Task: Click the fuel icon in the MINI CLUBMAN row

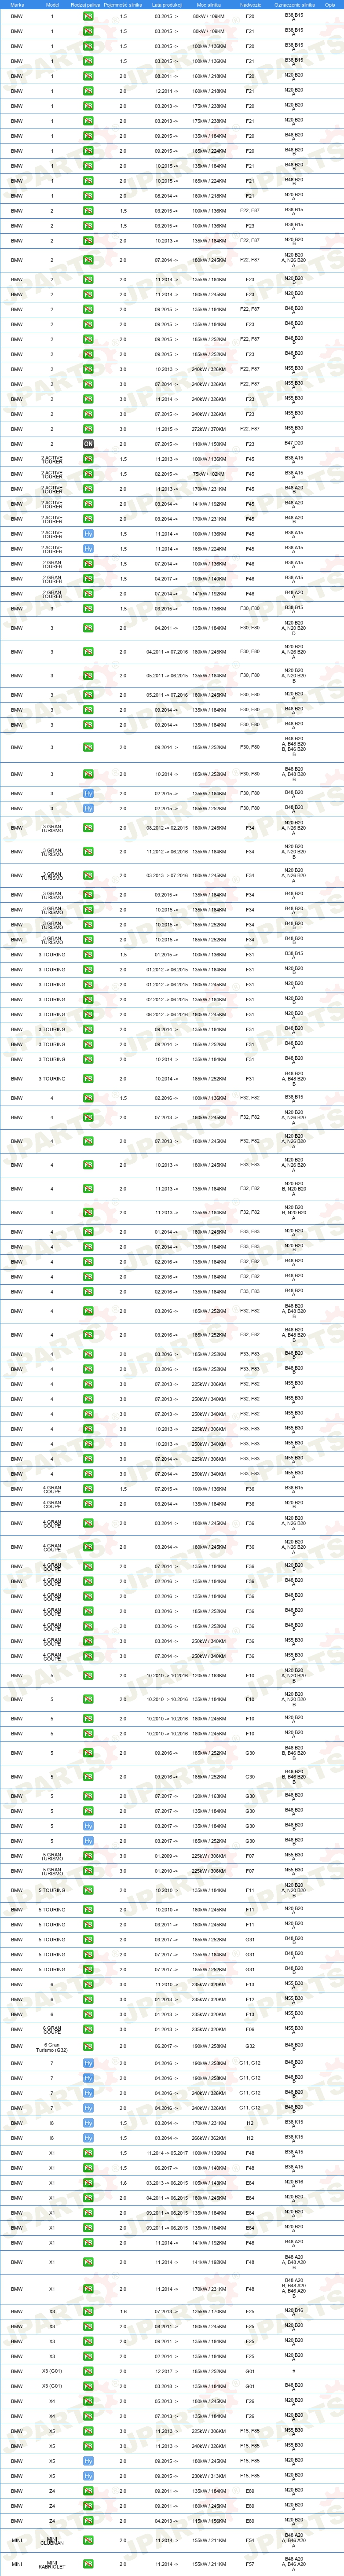Action: pyautogui.click(x=88, y=2540)
